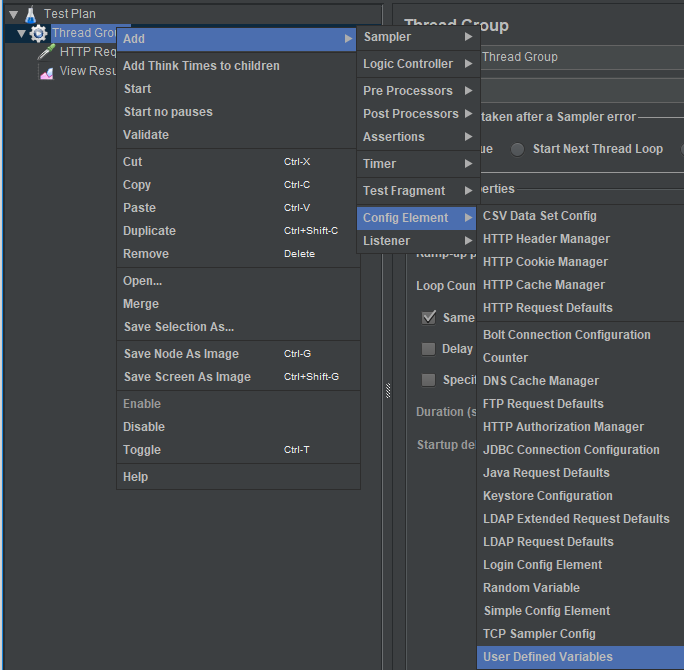Expand the Assertions submenu
Screen dimensions: 684x670
tap(418, 137)
